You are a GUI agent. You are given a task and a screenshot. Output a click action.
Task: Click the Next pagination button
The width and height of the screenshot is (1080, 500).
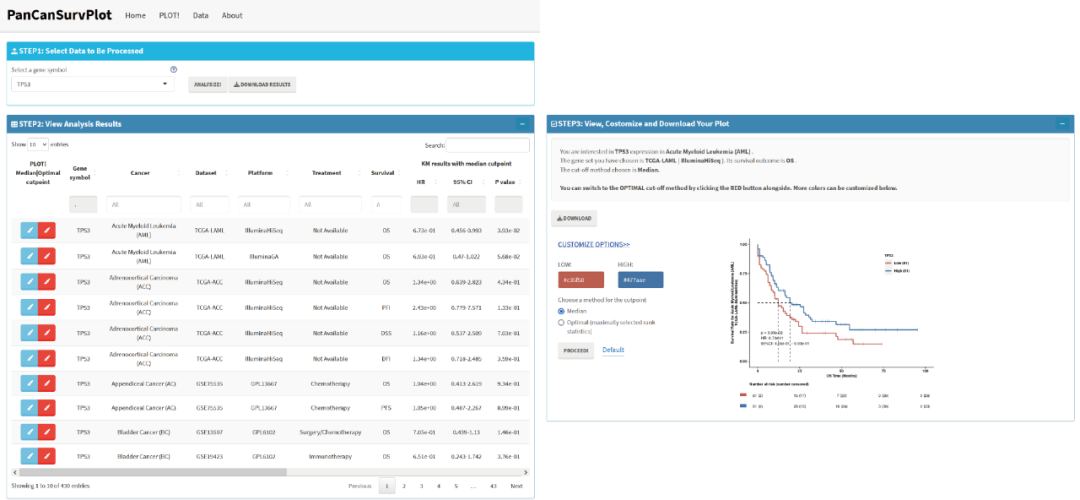tap(517, 486)
